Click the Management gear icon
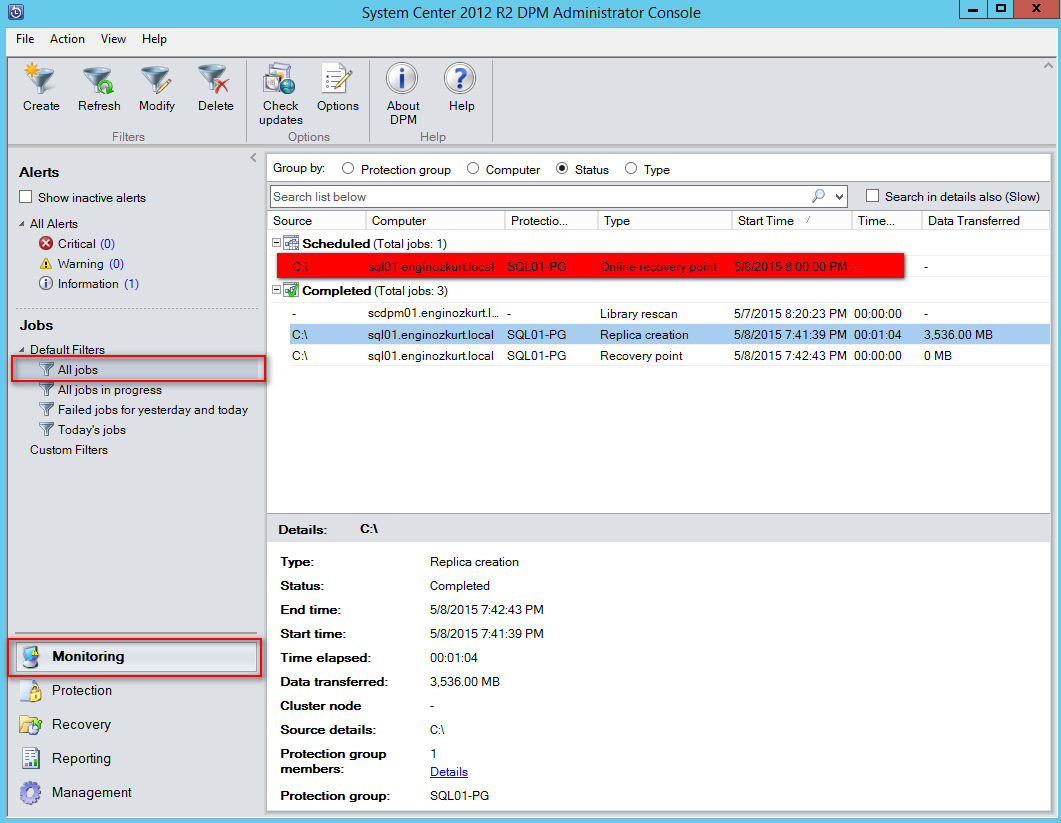This screenshot has width=1061, height=823. point(31,793)
